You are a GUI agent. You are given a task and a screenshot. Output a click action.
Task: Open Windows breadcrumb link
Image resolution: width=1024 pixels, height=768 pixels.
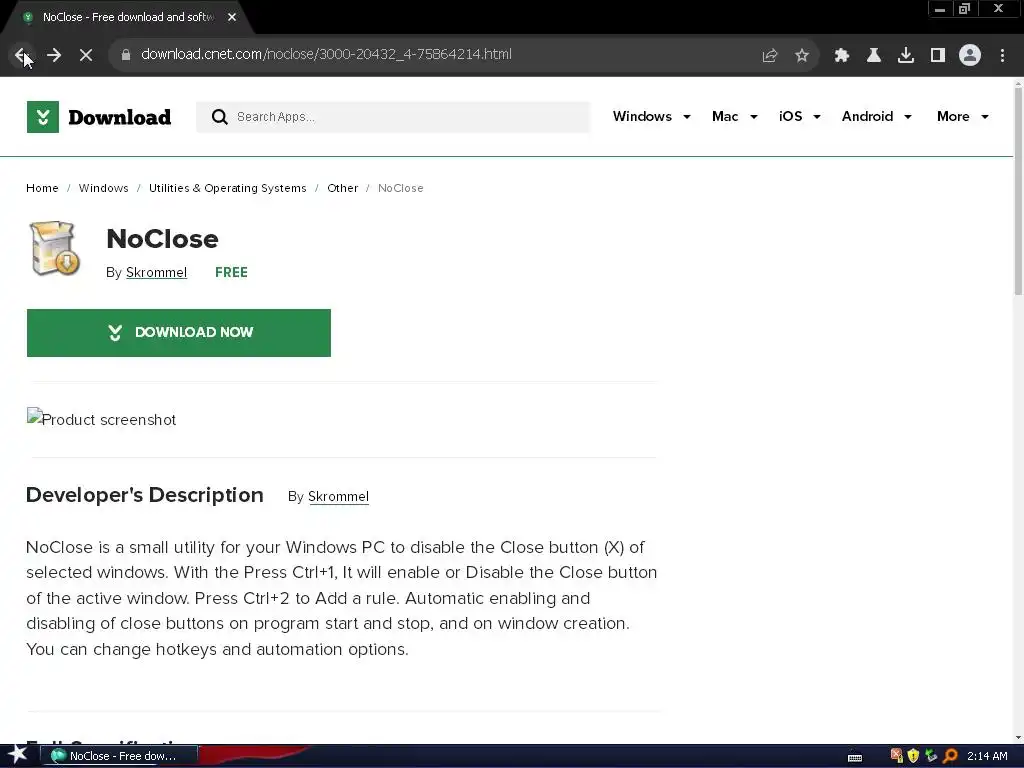[x=103, y=188]
